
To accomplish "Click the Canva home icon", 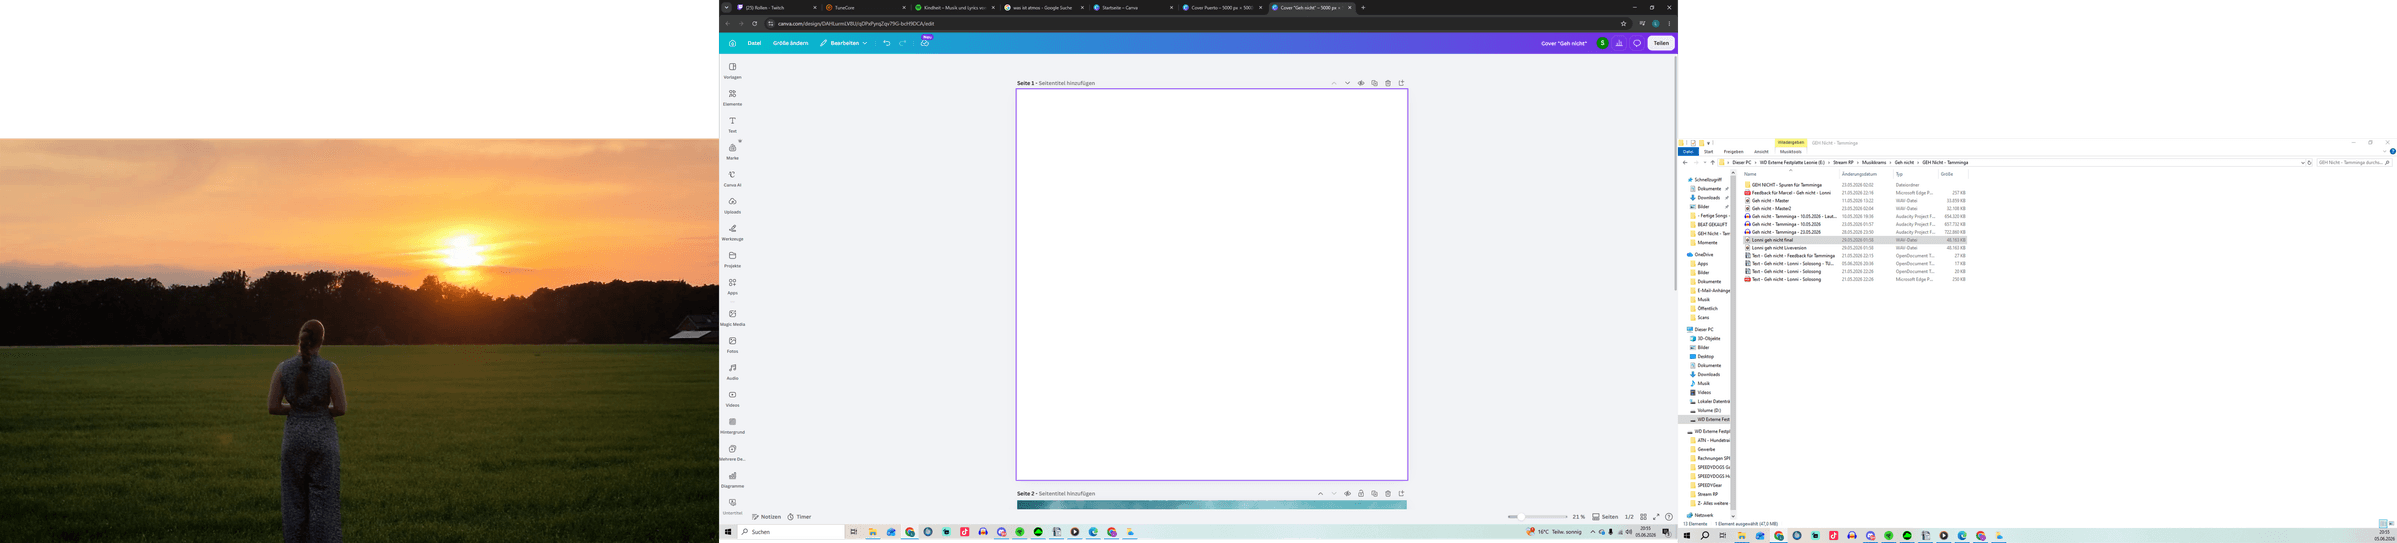I will [x=732, y=43].
